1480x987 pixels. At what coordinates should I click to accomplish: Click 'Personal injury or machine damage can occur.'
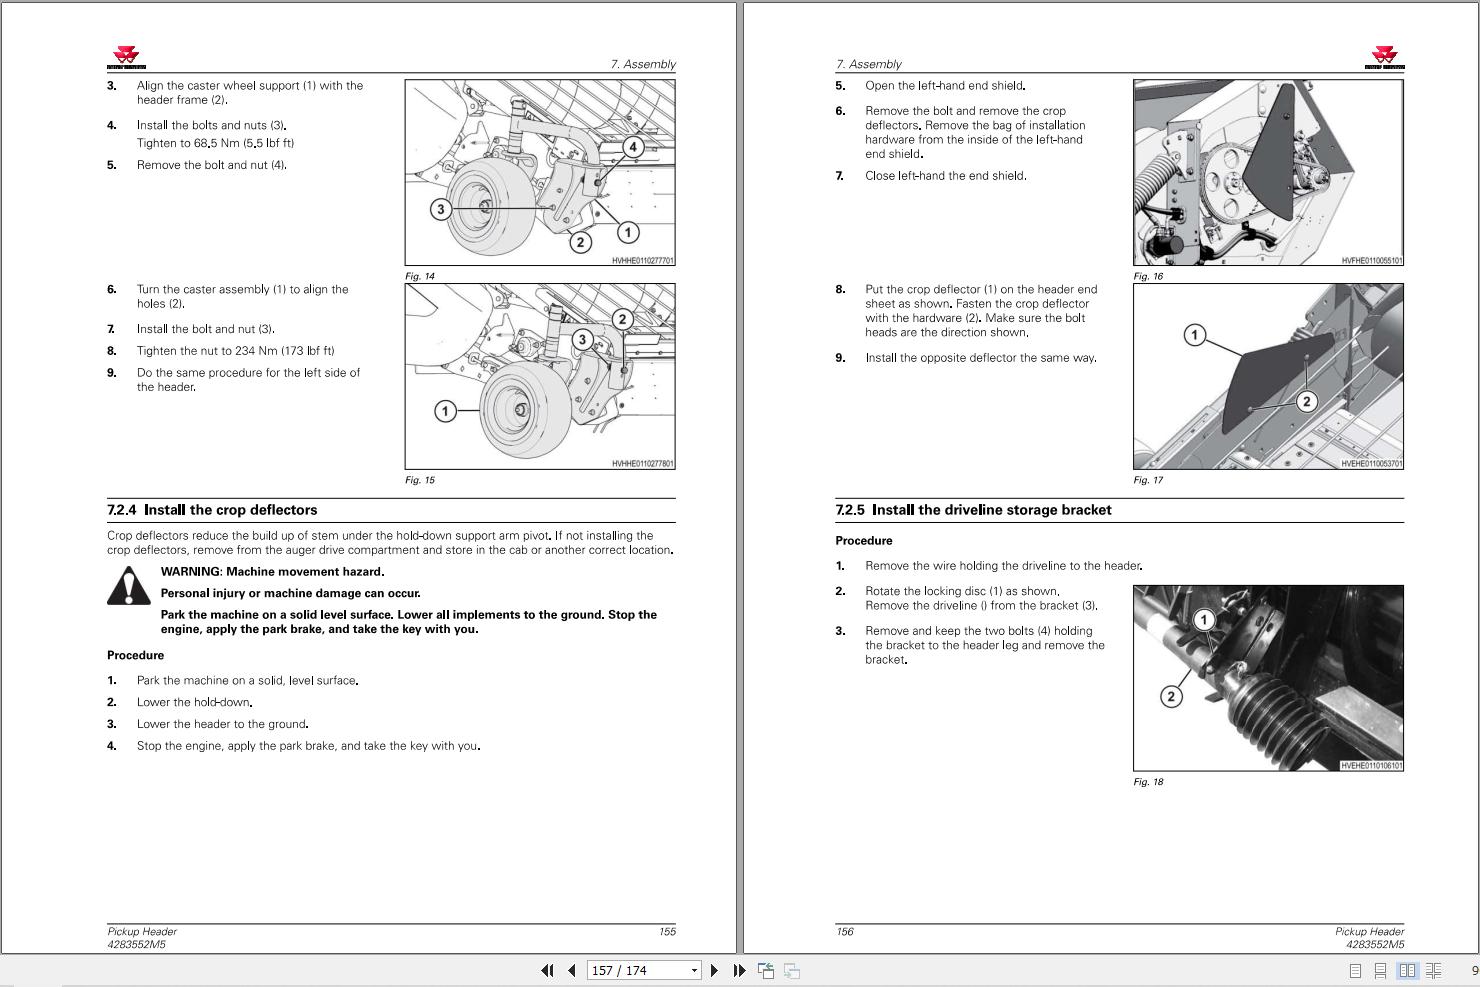click(x=290, y=593)
